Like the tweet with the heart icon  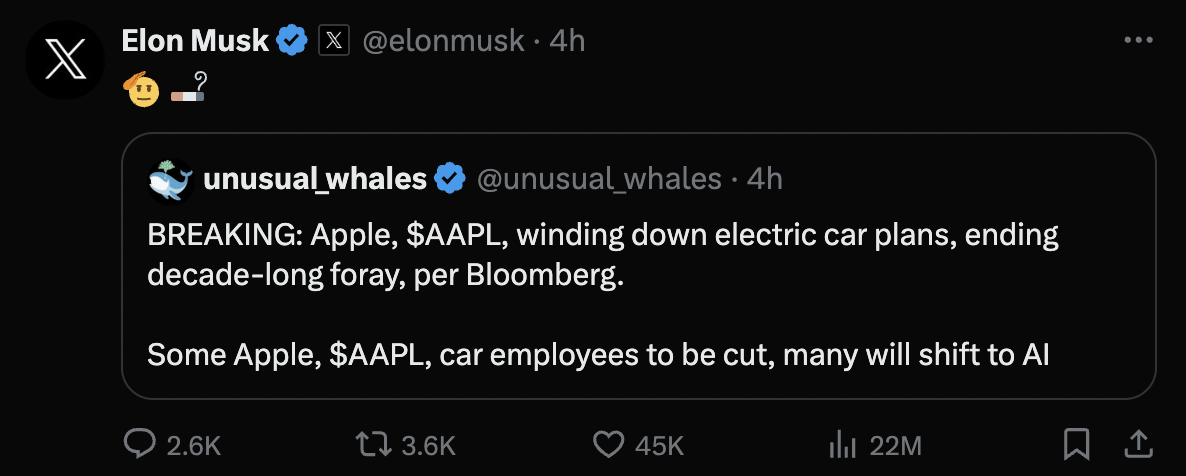coord(607,444)
